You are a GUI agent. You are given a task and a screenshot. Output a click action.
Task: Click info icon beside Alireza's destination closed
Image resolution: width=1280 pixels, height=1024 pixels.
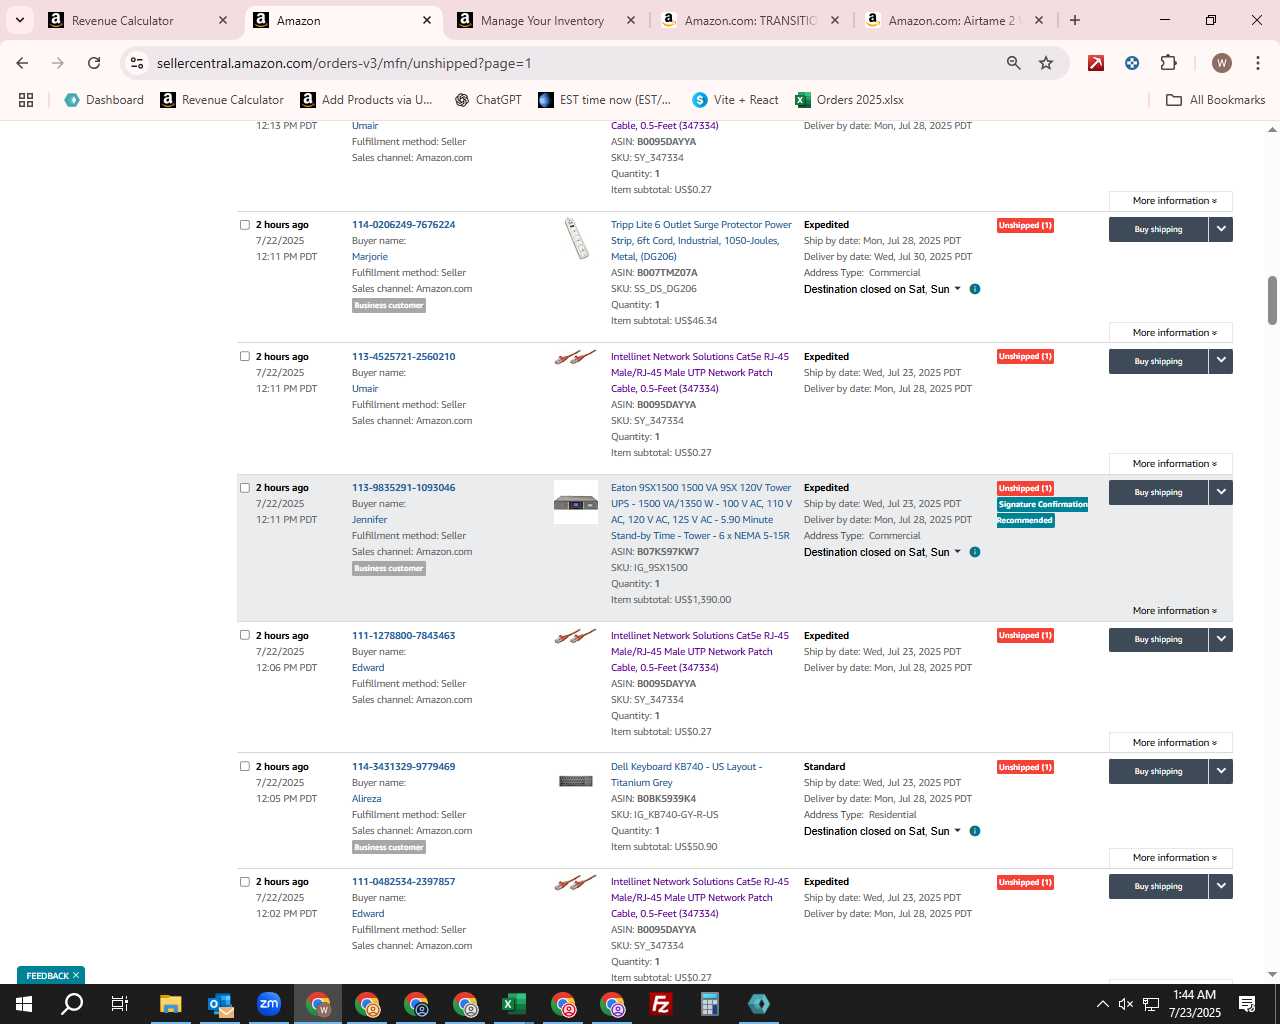coord(975,831)
